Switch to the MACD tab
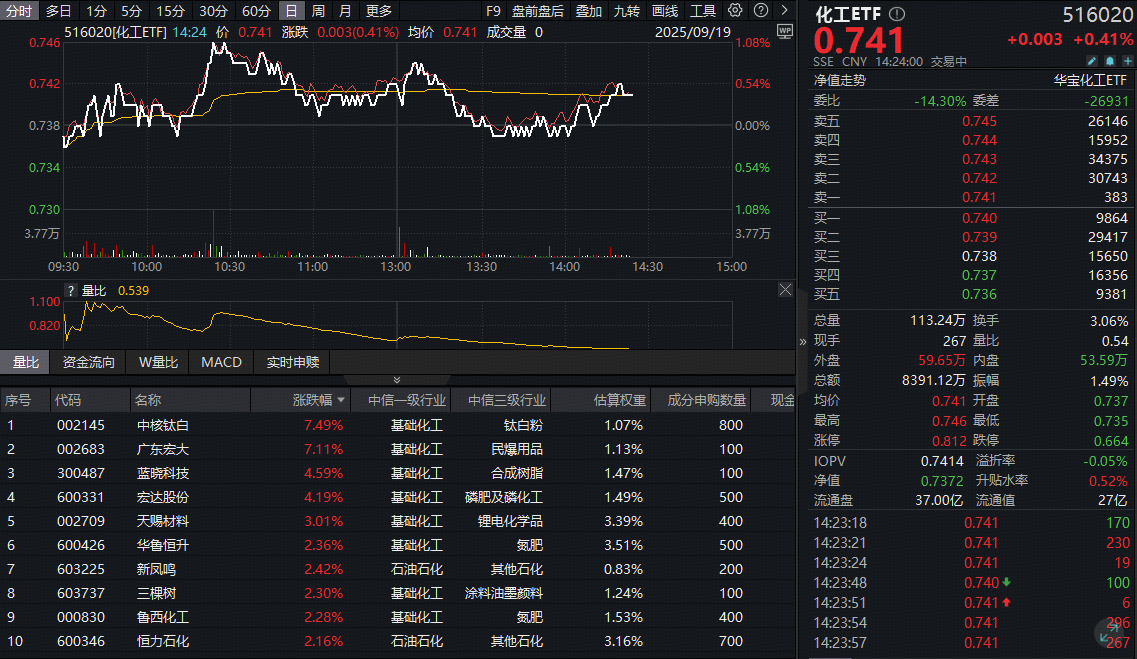The width and height of the screenshot is (1137, 659). point(221,362)
